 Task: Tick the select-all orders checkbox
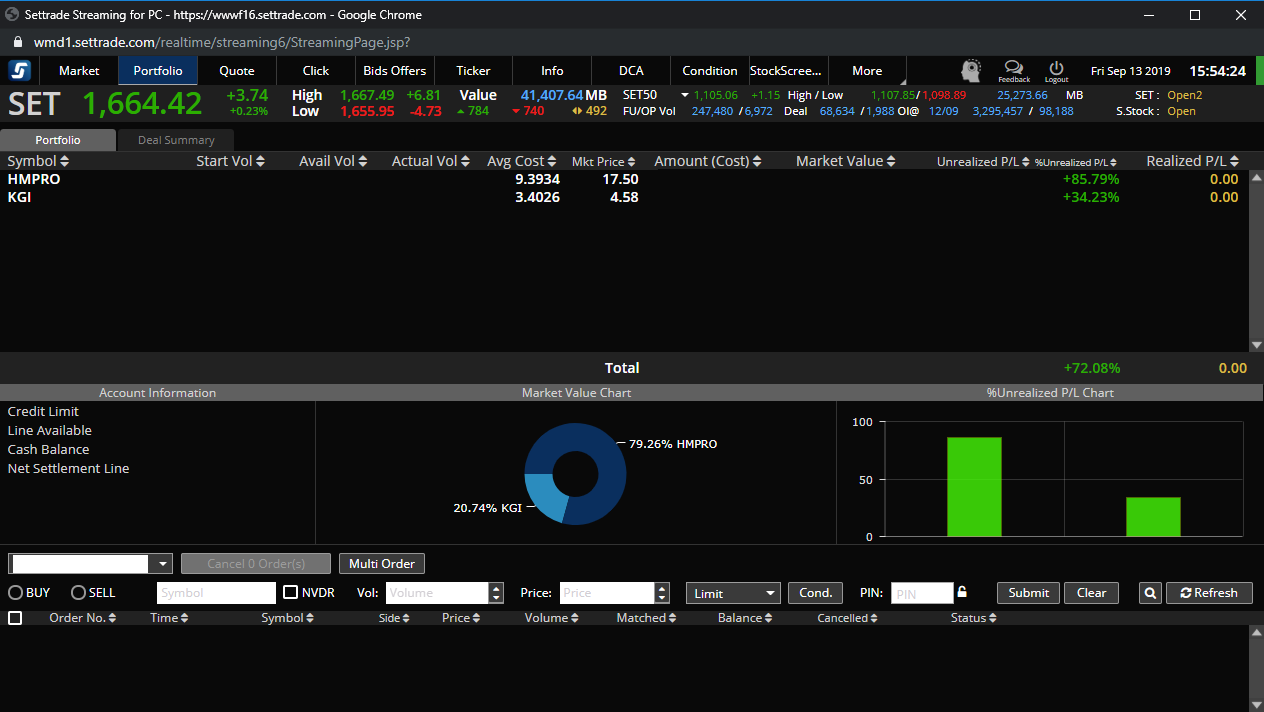pyautogui.click(x=15, y=618)
